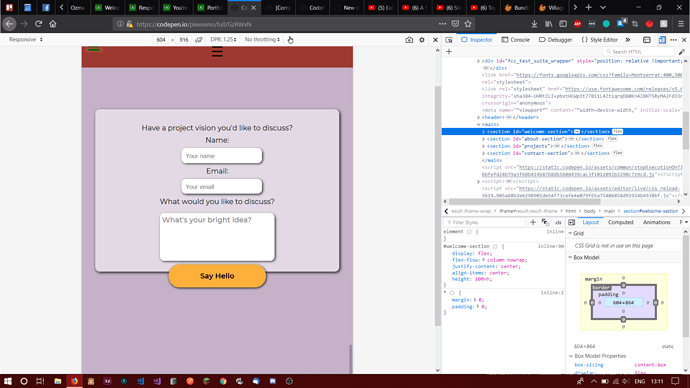Click the Say Hello button

tap(217, 276)
